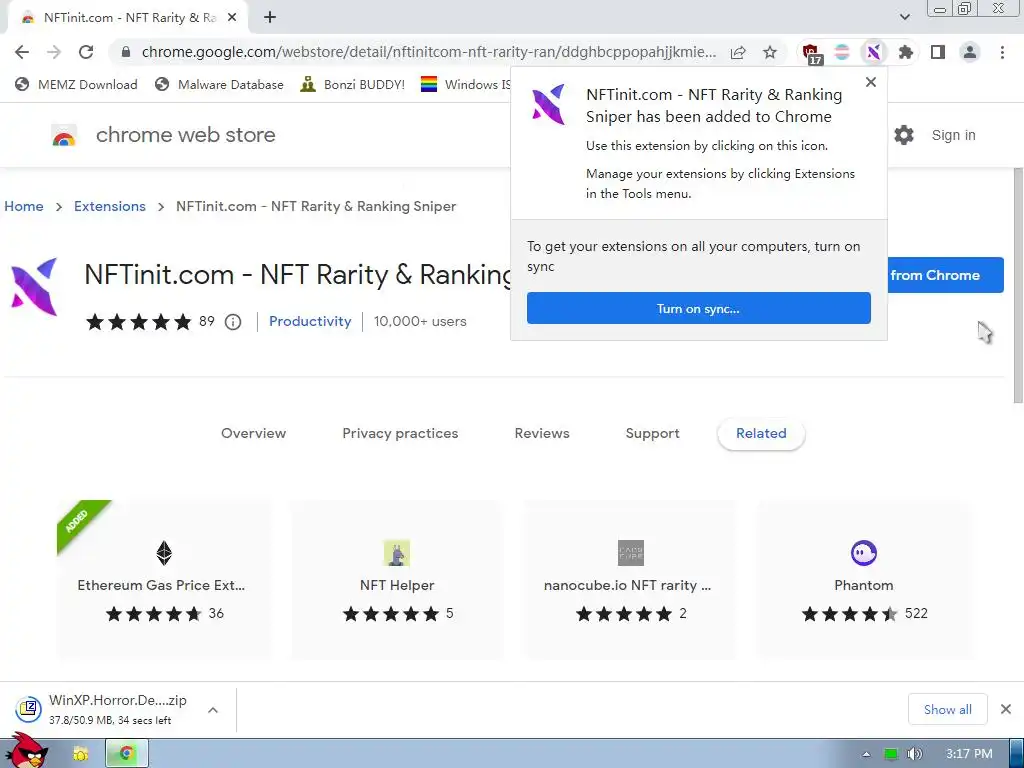Open the Windows bookmark with rainbow flag
The width and height of the screenshot is (1024, 768).
tap(466, 84)
